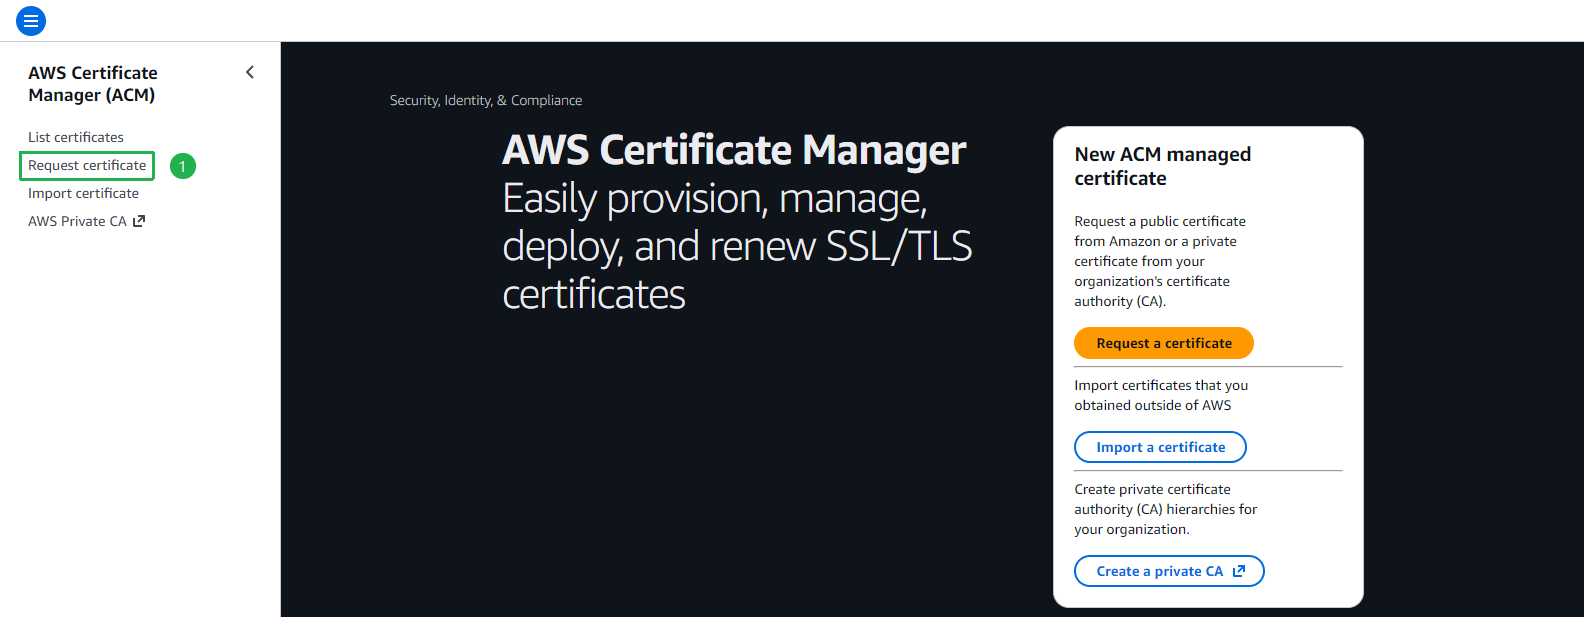Image resolution: width=1584 pixels, height=617 pixels.
Task: Click Create a private CA button
Action: point(1169,571)
